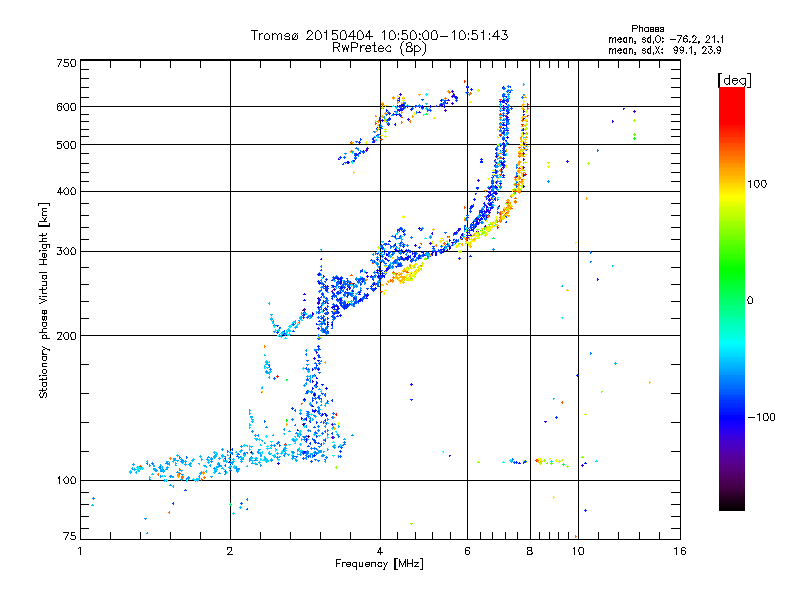Click the subtitle 'RwPretec (8p)'
The height and width of the screenshot is (600, 800).
click(379, 48)
